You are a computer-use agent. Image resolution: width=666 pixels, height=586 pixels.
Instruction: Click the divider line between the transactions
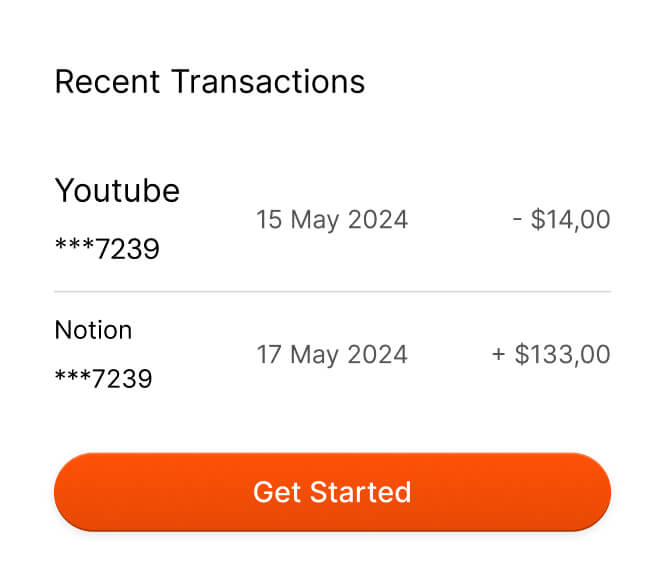[332, 292]
